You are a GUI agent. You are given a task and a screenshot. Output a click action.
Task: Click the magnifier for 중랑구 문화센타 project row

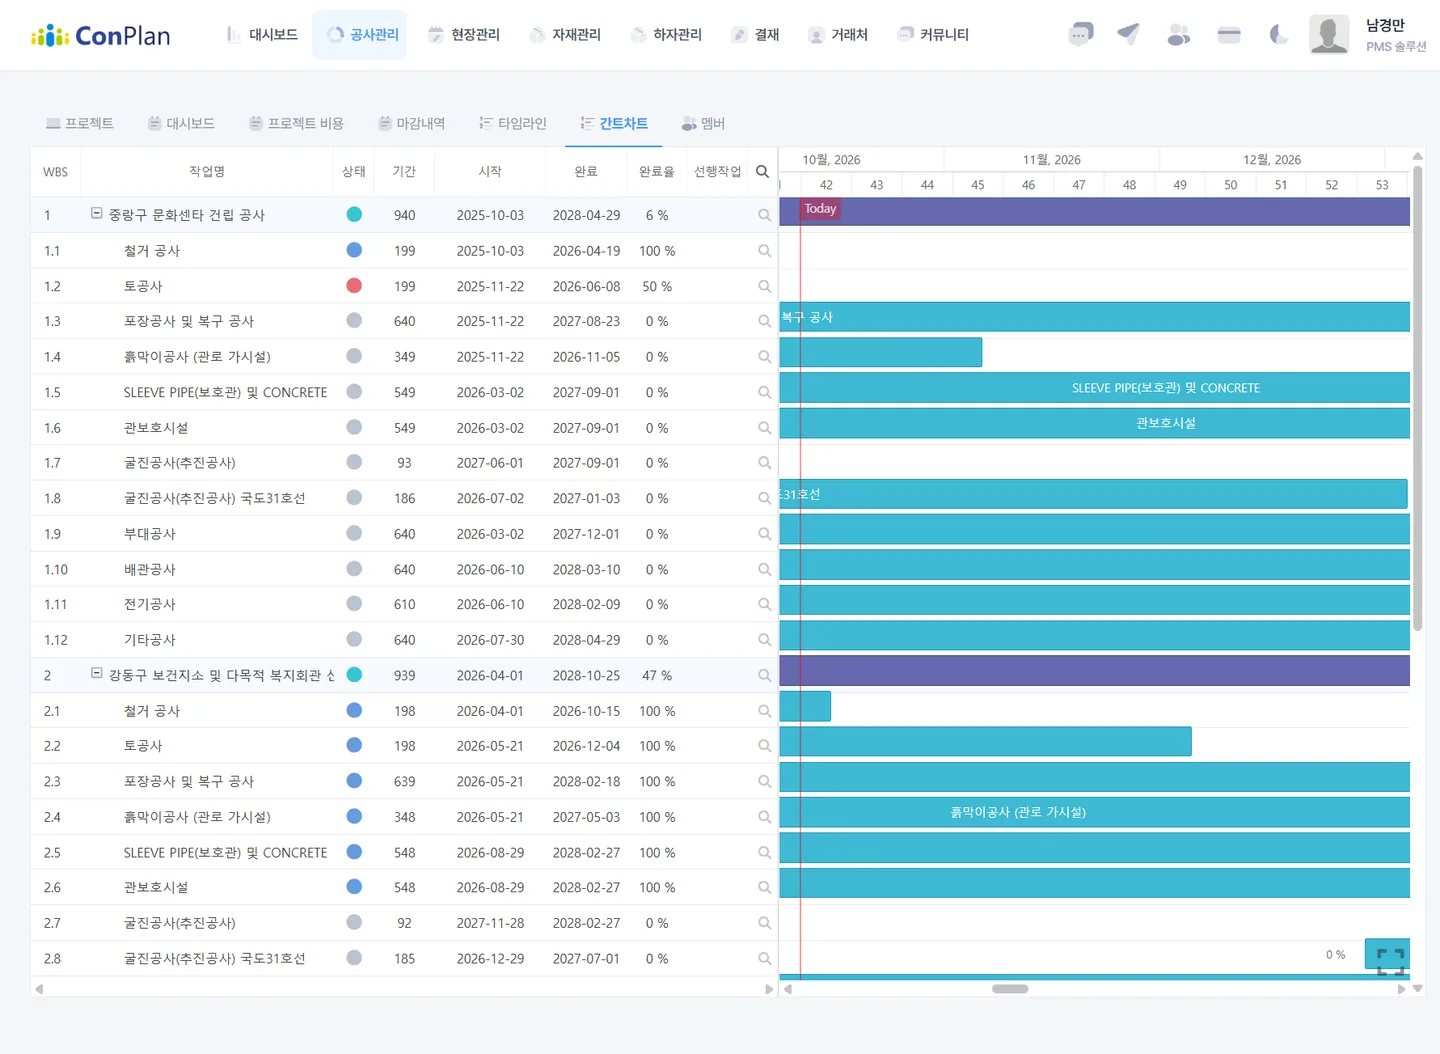coord(764,215)
